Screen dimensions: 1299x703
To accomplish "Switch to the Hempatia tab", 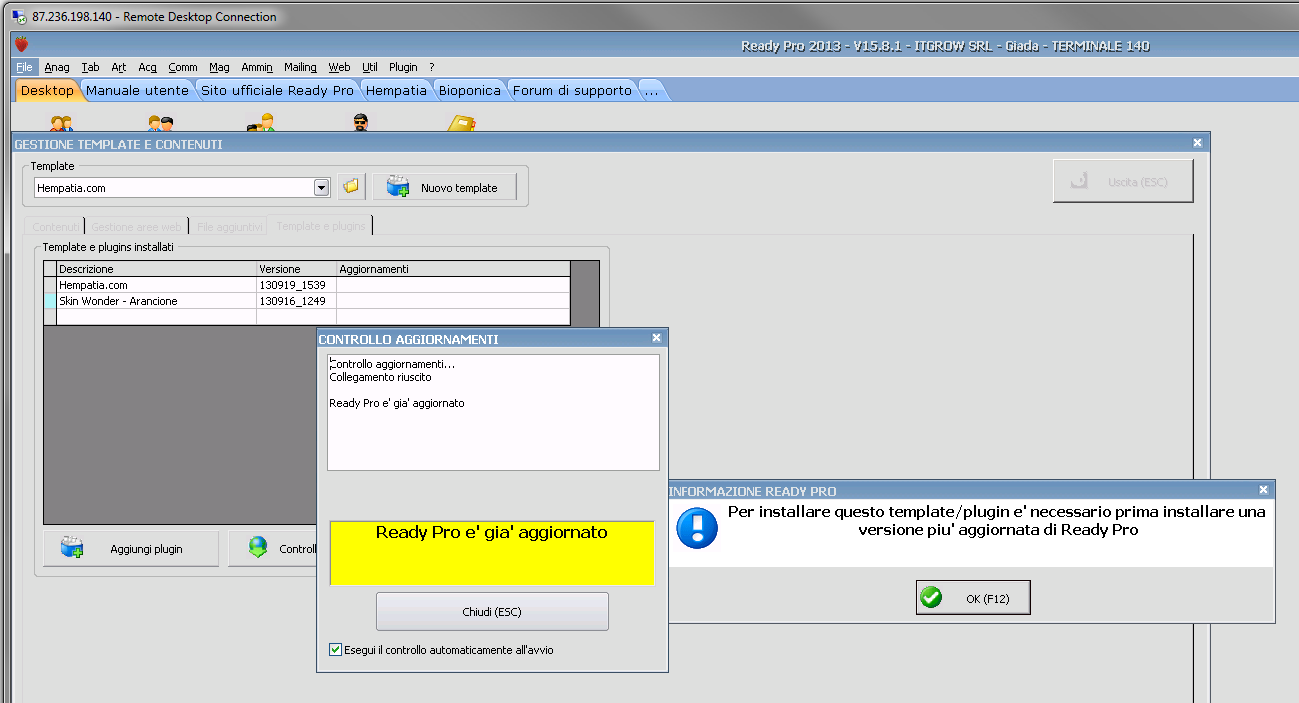I will pos(396,90).
